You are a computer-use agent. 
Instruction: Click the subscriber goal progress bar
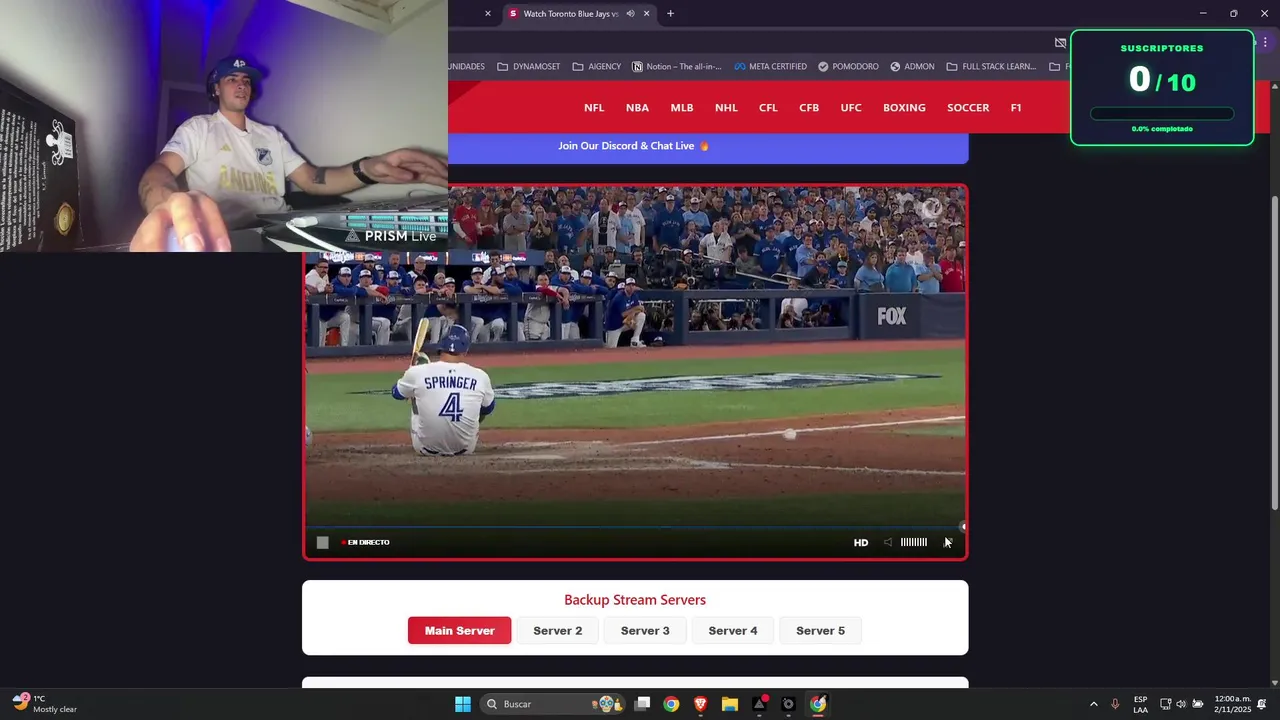click(1162, 114)
